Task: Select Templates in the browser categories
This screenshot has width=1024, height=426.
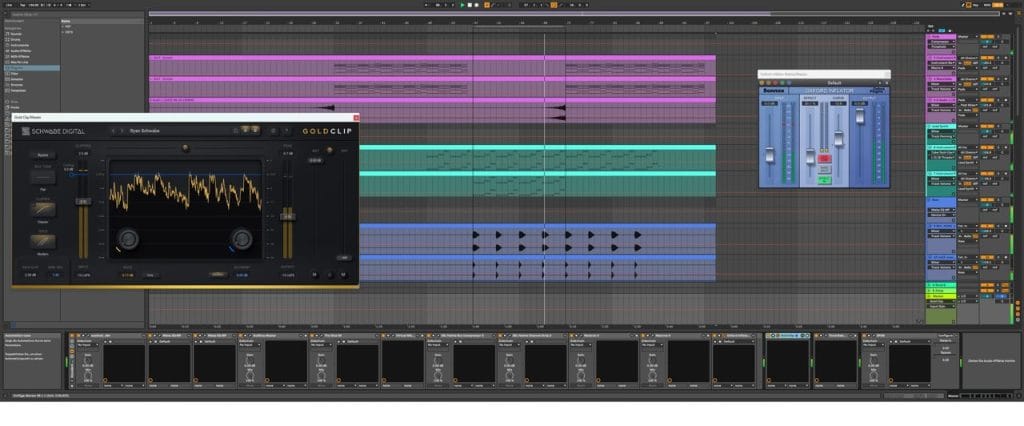Action: click(18, 91)
